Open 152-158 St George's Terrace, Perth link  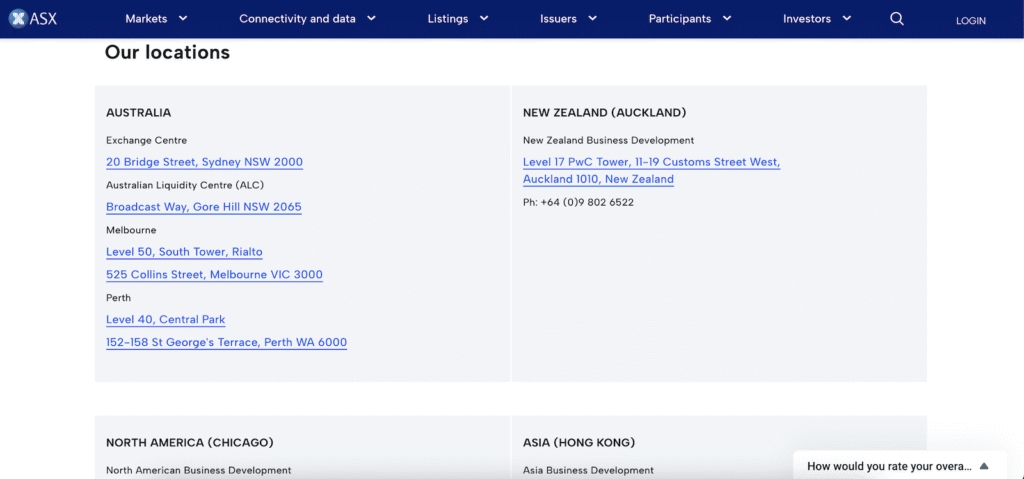227,342
